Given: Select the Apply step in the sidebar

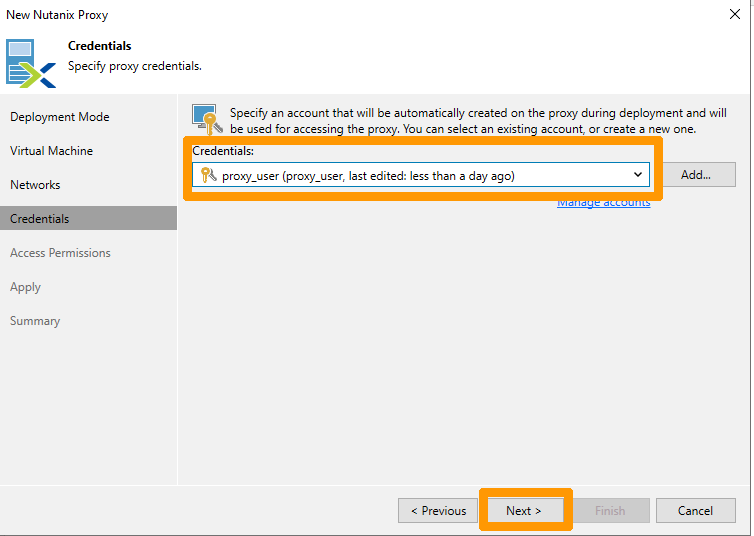Looking at the screenshot, I should (x=25, y=287).
